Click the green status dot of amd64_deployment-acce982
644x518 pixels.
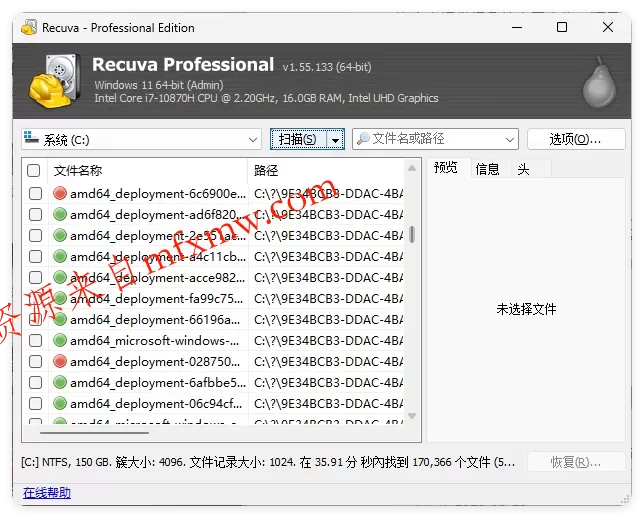[x=60, y=277]
